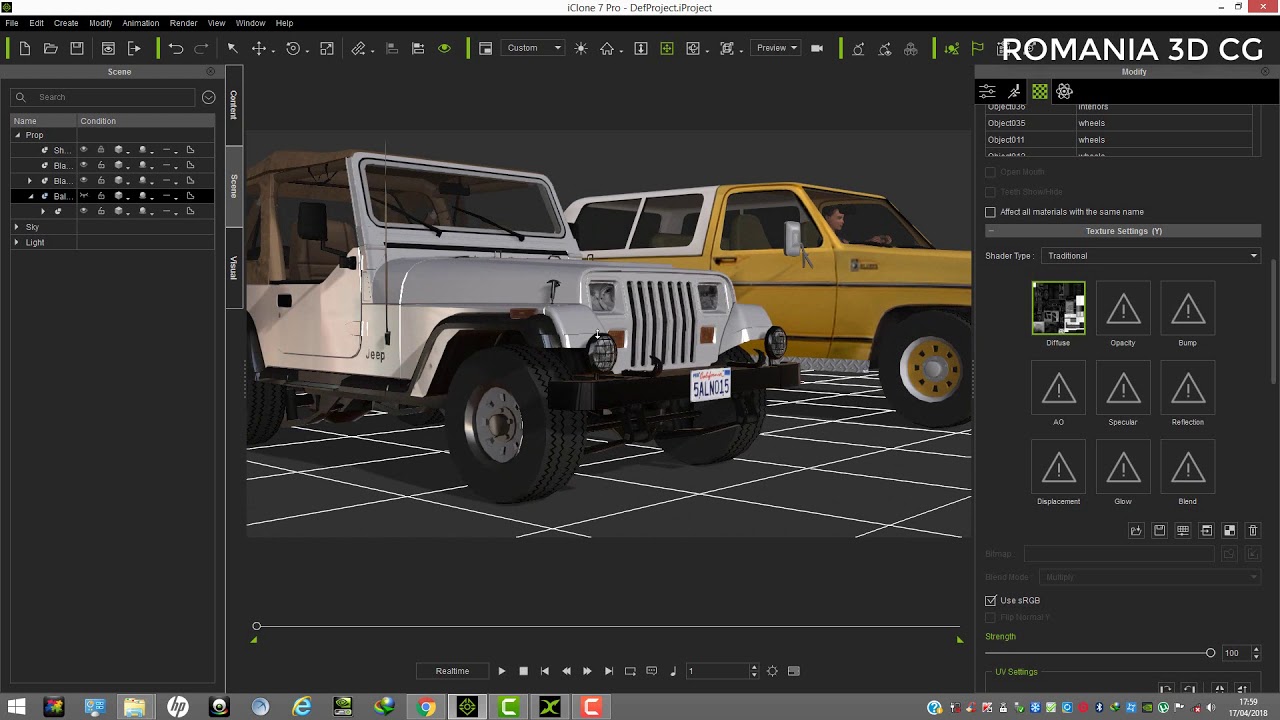Click the green flag toolbar icon

click(x=978, y=48)
